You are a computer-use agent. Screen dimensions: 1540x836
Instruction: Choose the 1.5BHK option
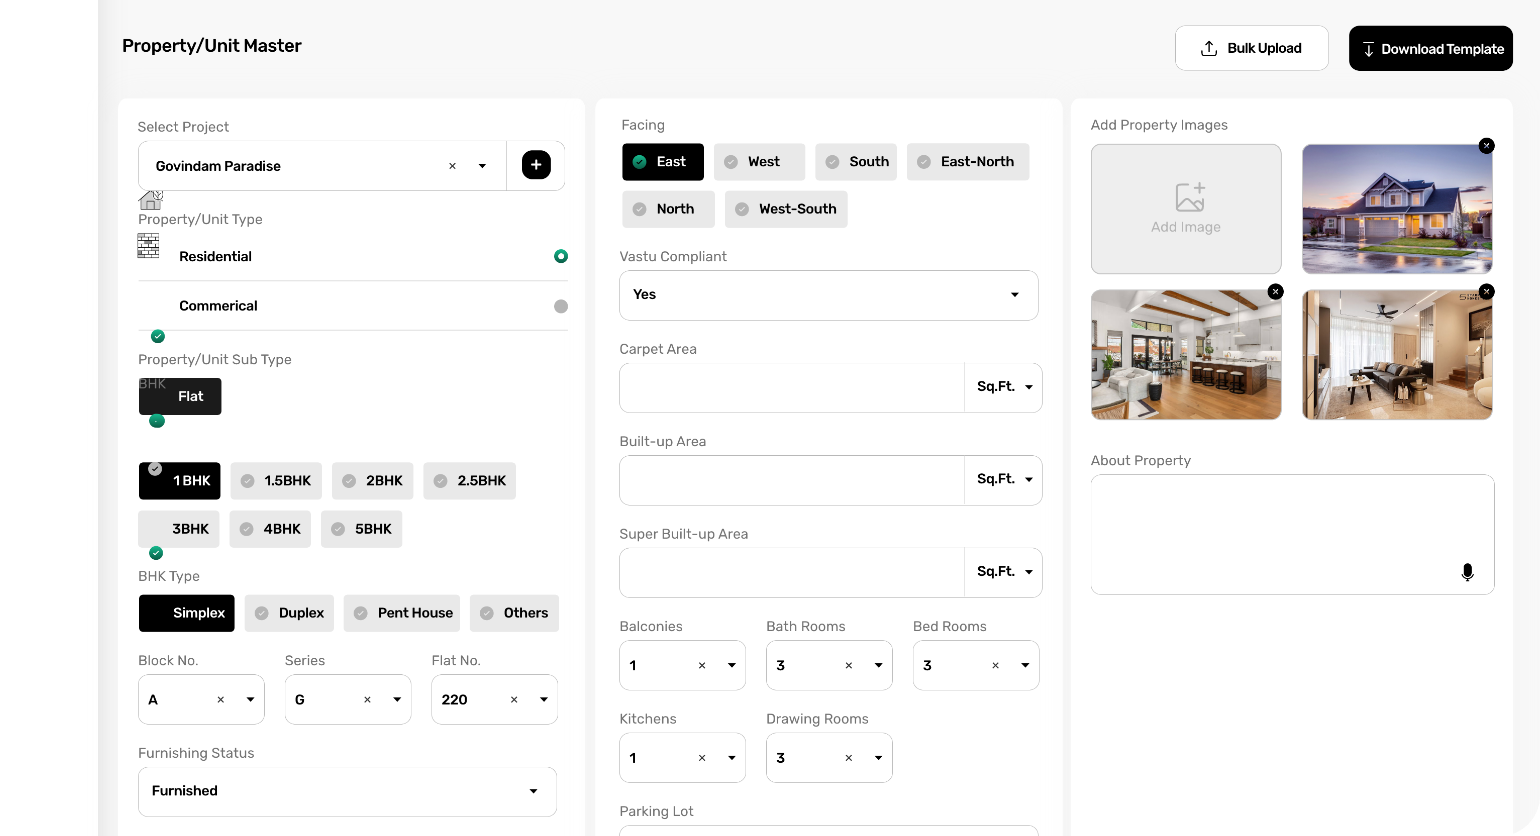(x=276, y=481)
